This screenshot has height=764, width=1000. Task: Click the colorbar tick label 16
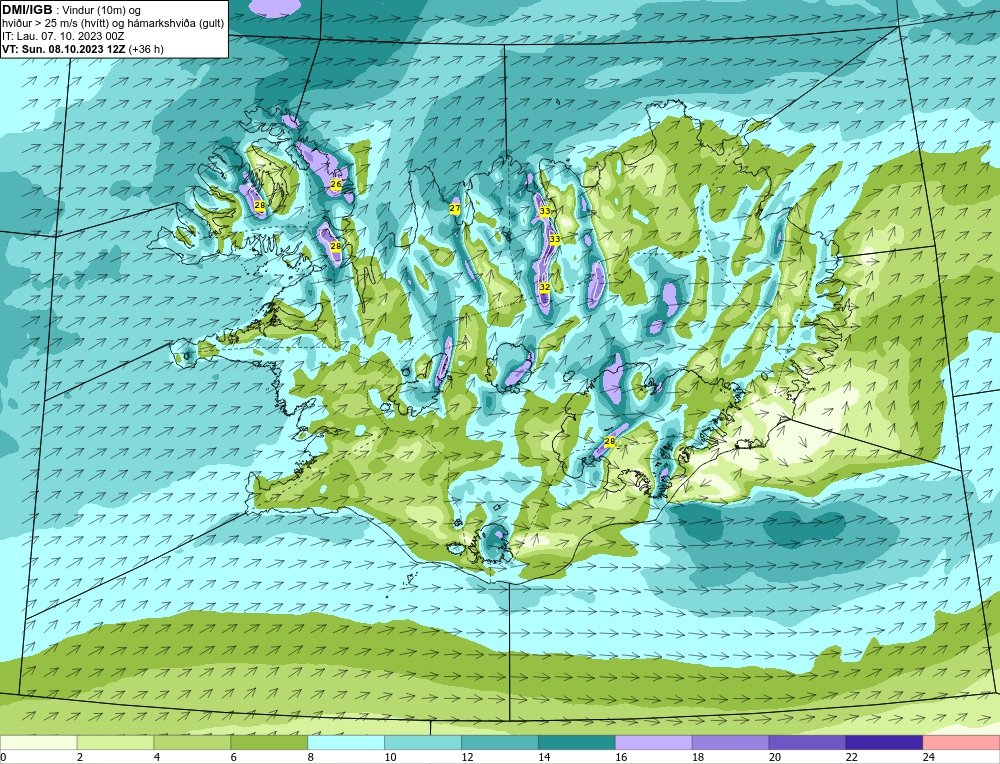click(x=621, y=757)
